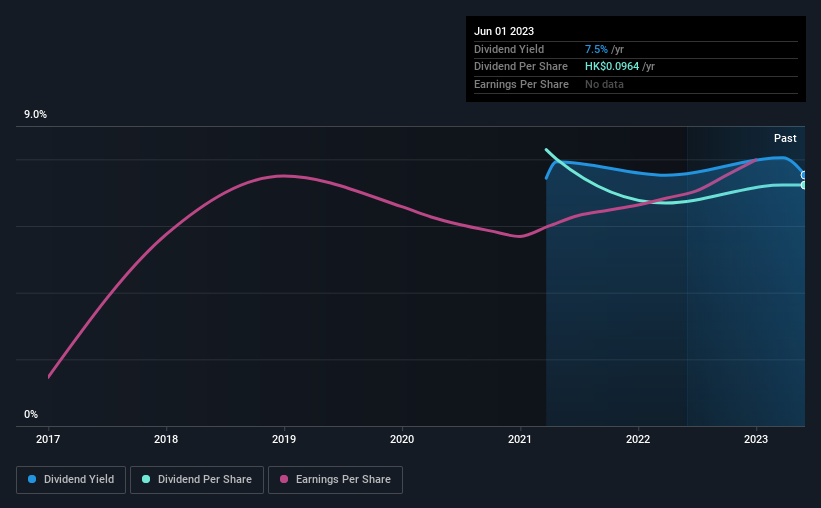The image size is (821, 508).
Task: Select the 2019 x-axis label
Action: pos(284,439)
